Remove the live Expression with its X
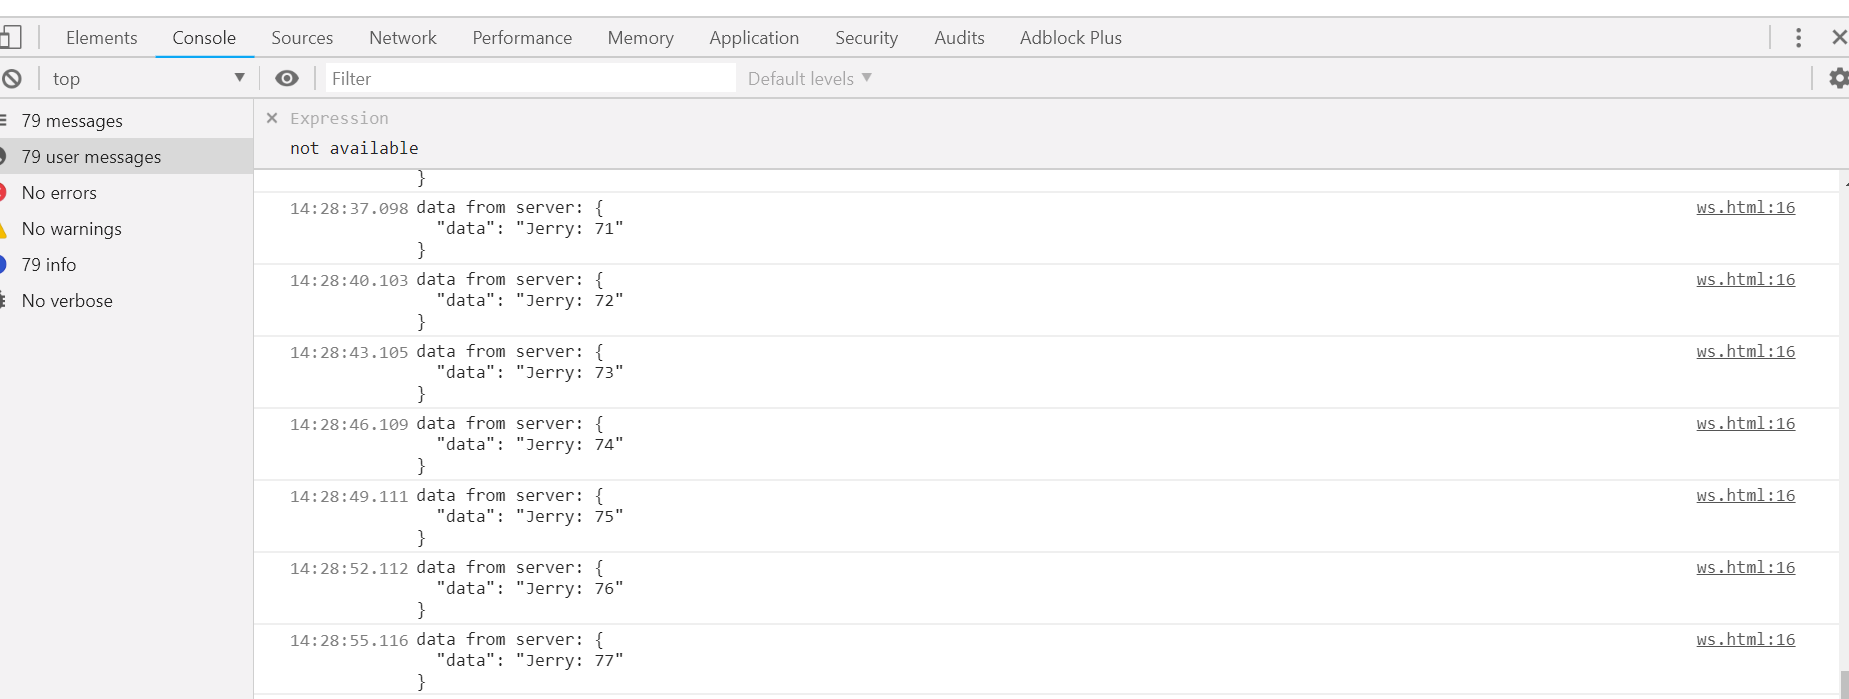This screenshot has height=699, width=1849. (x=272, y=118)
